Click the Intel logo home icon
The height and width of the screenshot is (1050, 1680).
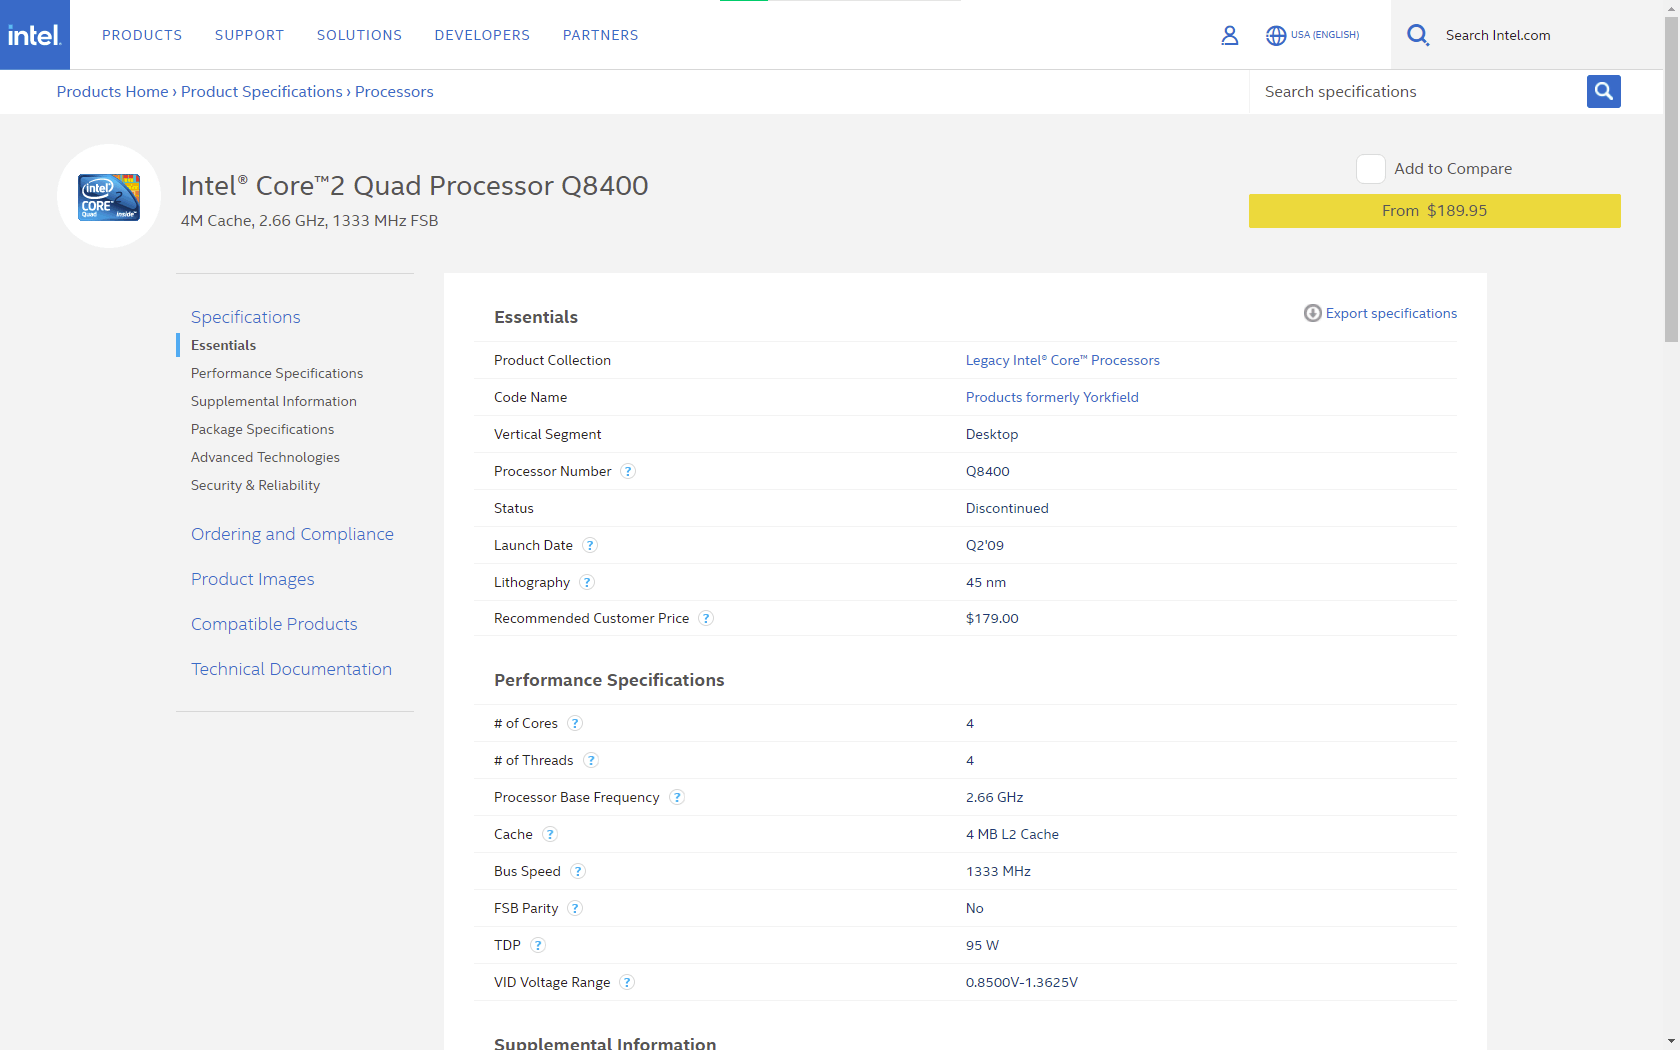[x=35, y=35]
